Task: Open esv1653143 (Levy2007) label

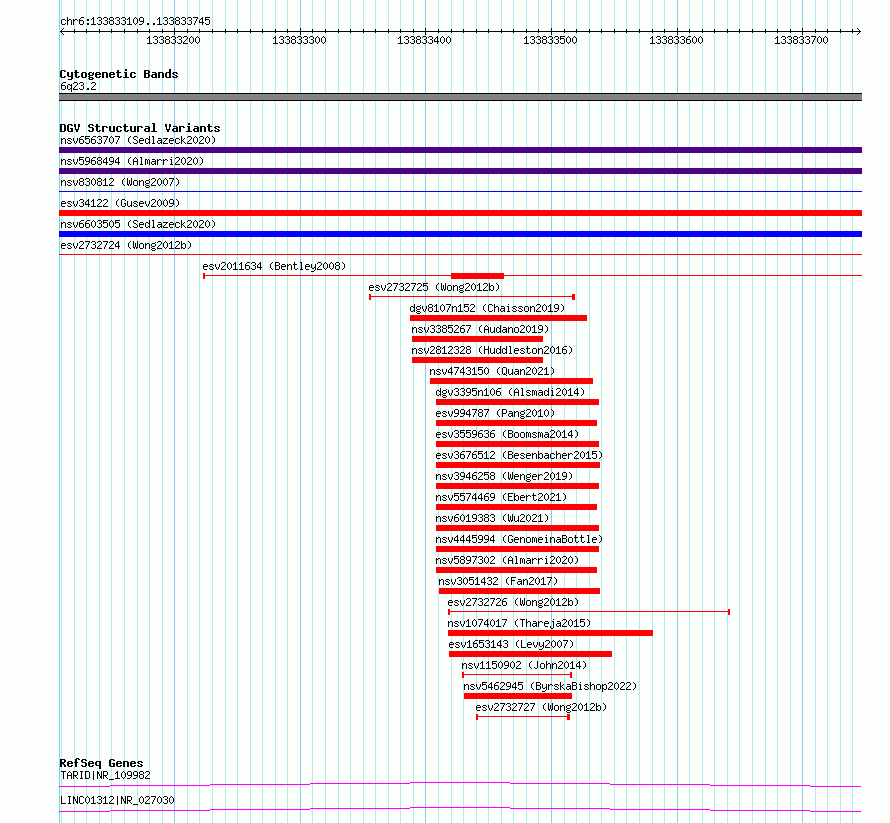Action: 511,644
